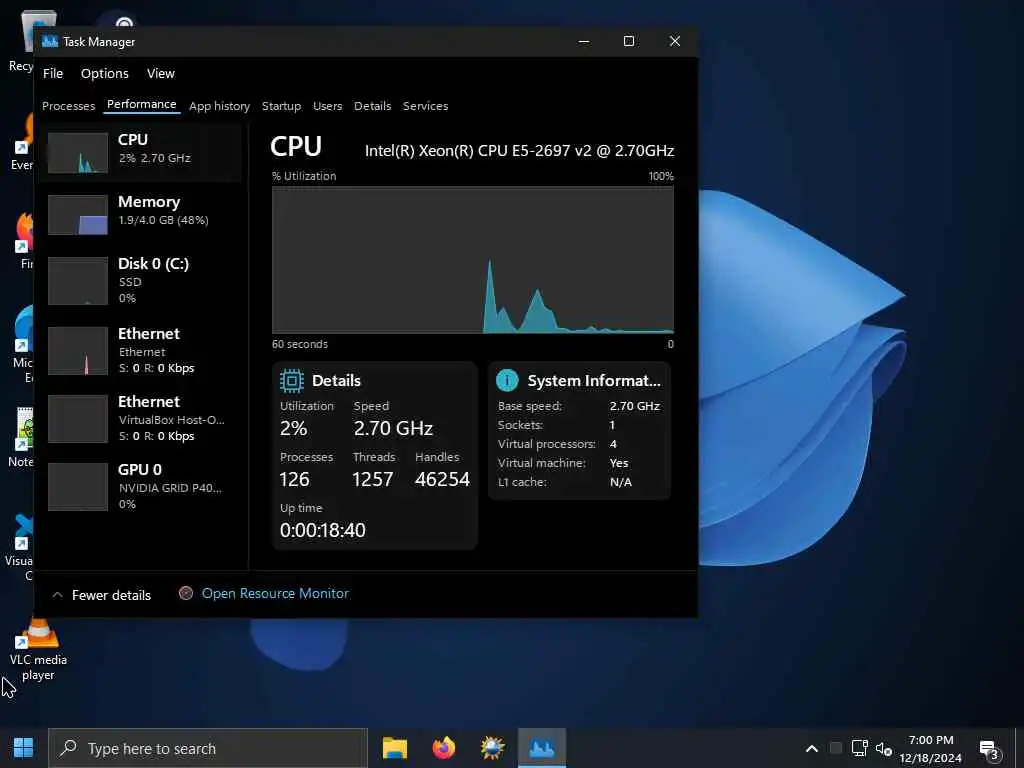Click the Speed value 2.70 GHz
The height and width of the screenshot is (768, 1024).
coord(393,428)
